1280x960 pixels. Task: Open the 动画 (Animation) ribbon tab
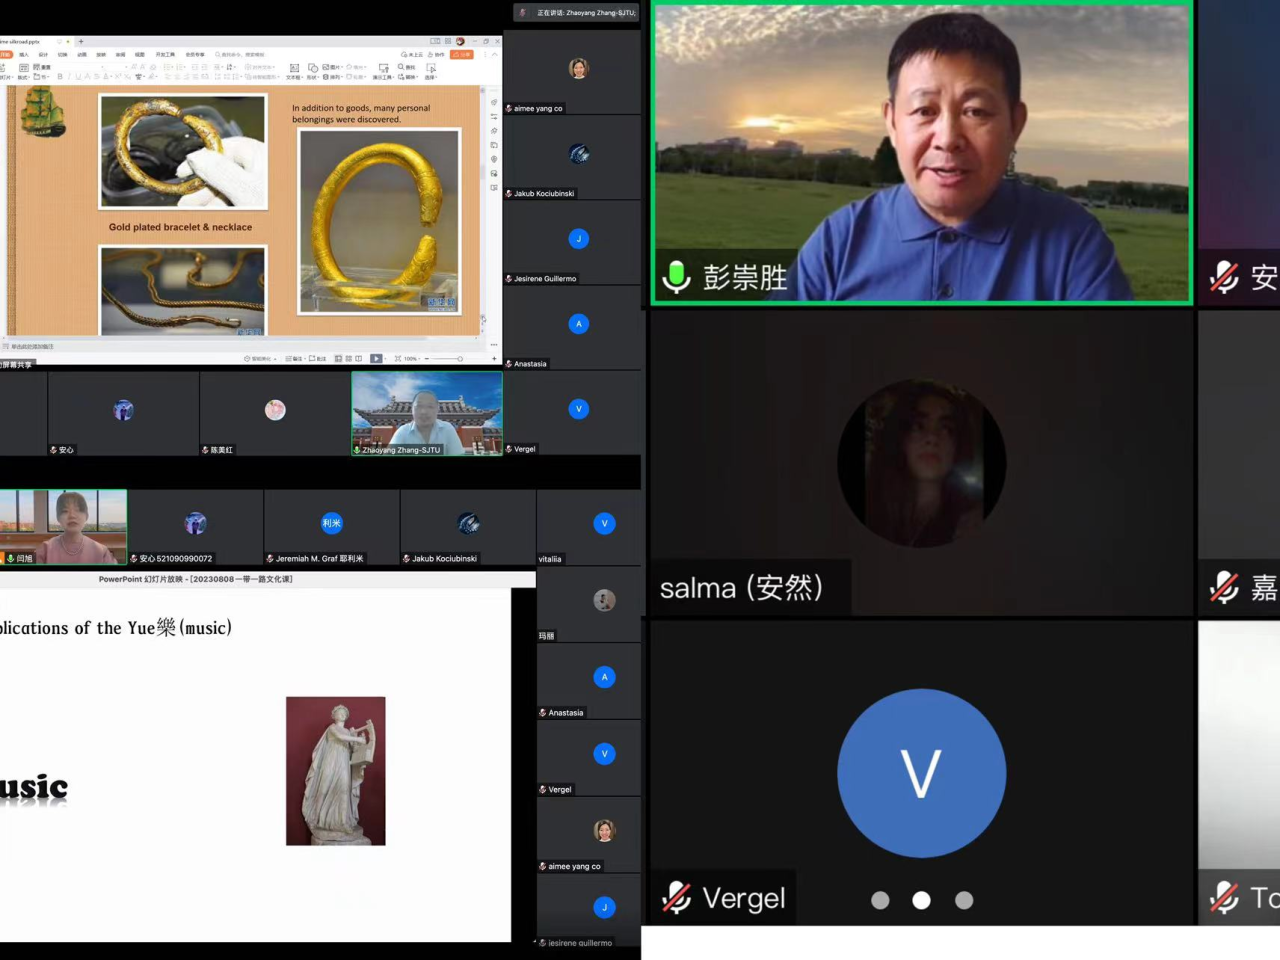point(82,54)
